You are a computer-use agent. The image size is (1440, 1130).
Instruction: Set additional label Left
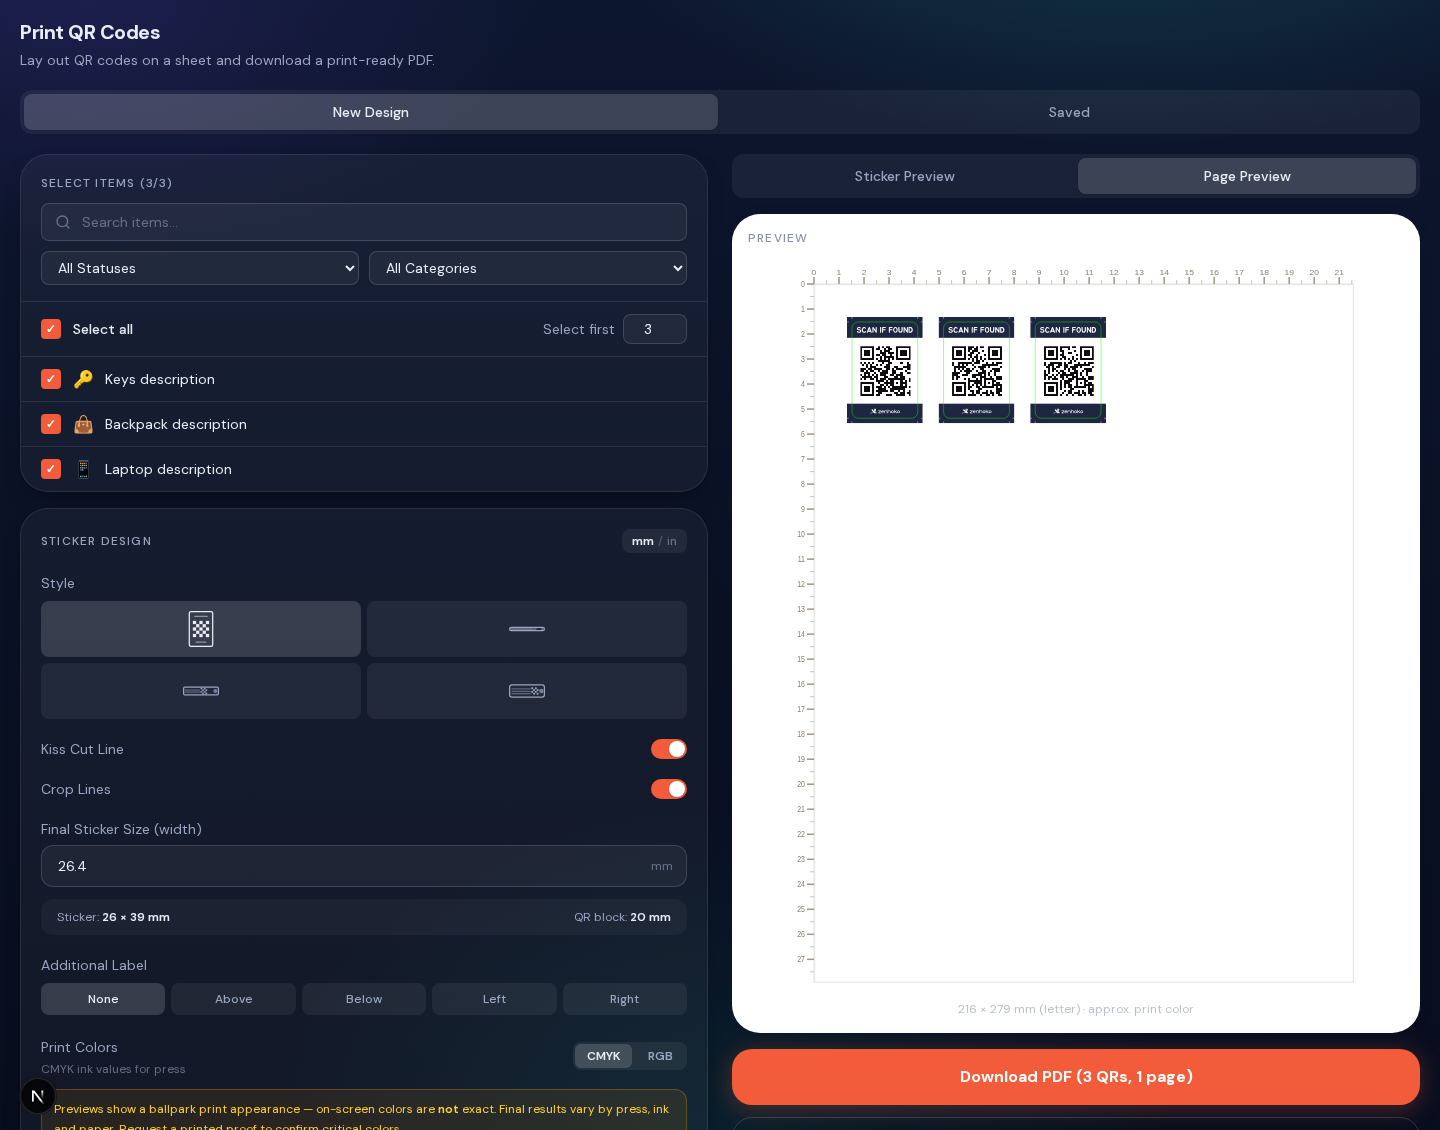click(x=495, y=999)
